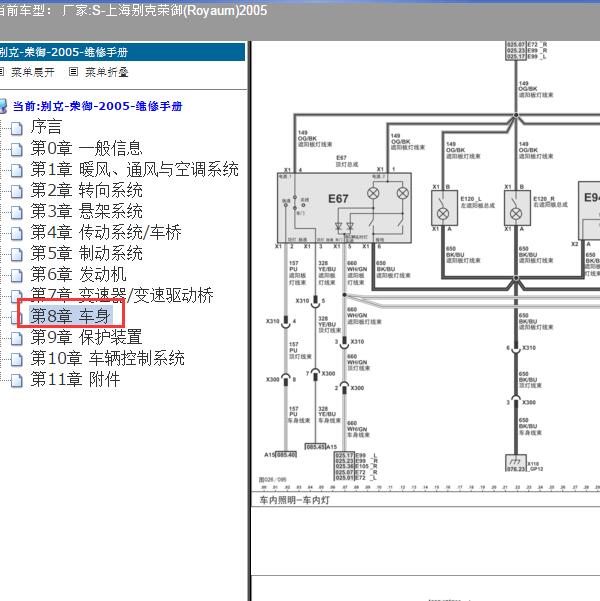Screen dimensions: 600x601
Task: Click the E67 module in the wiring diagram
Action: point(344,208)
